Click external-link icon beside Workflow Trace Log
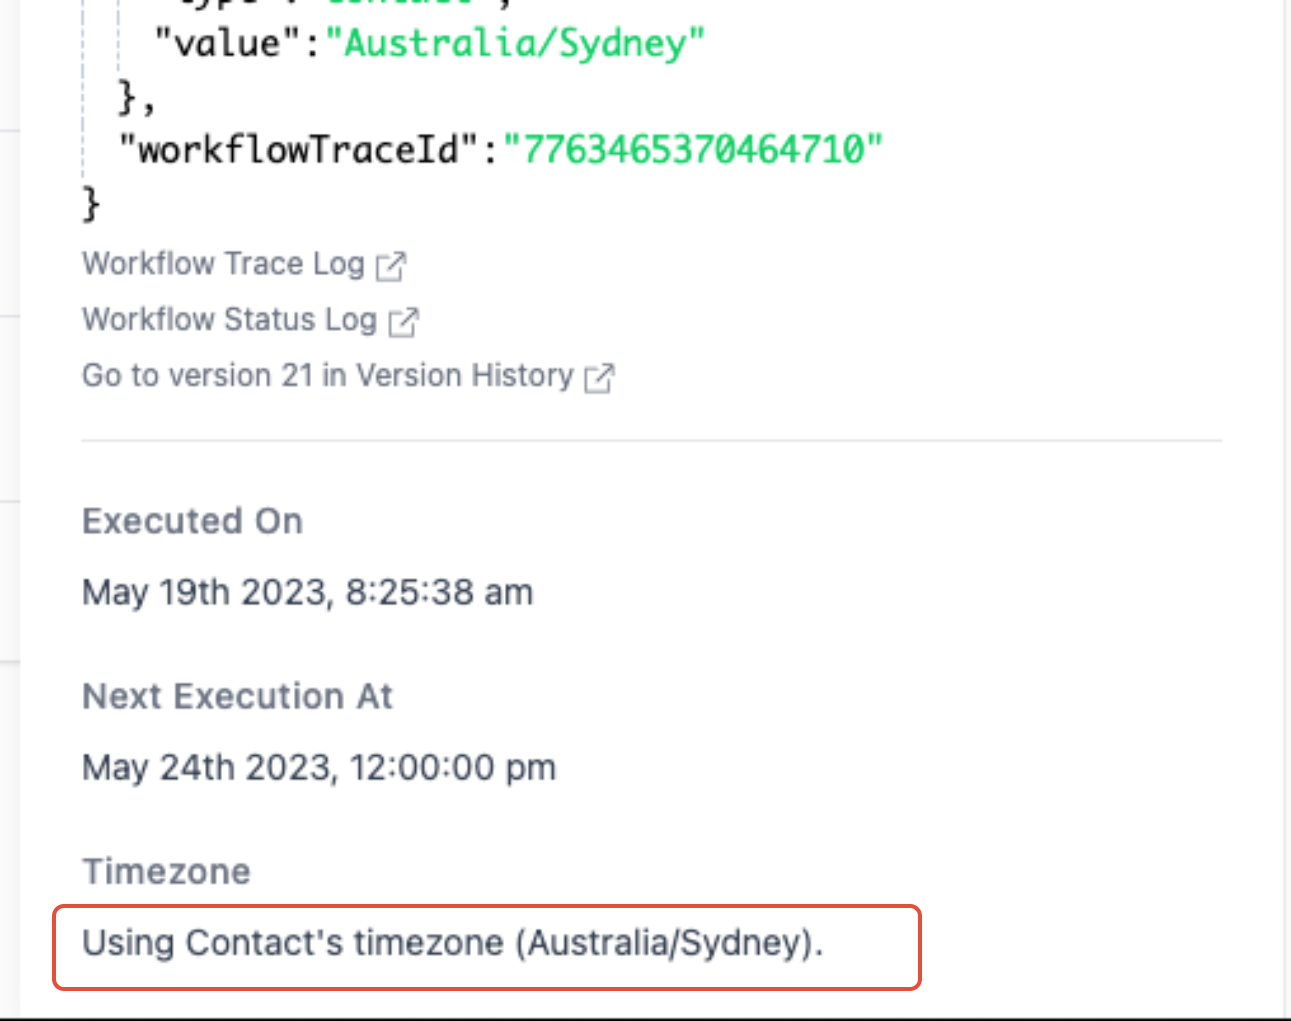 (x=391, y=266)
